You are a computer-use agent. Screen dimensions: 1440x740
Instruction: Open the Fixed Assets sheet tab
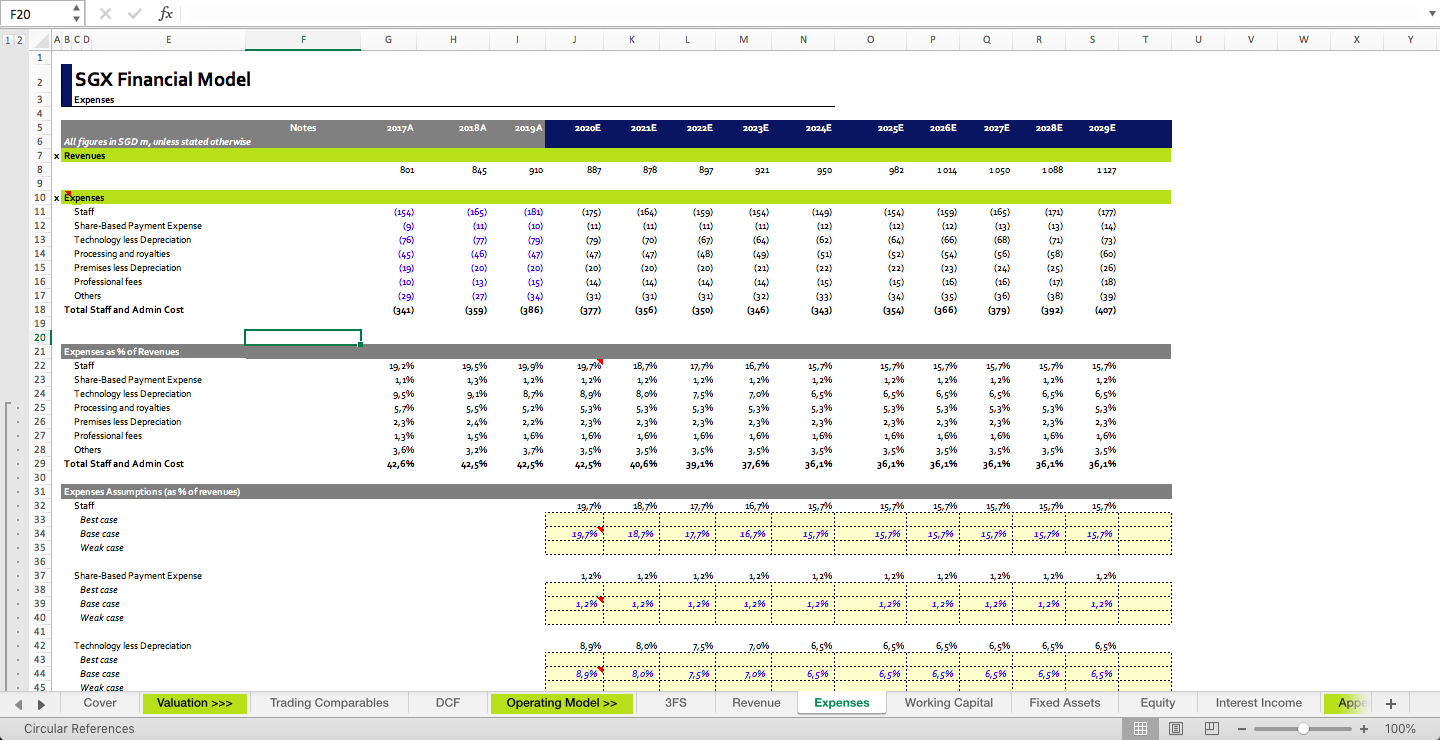click(1065, 703)
